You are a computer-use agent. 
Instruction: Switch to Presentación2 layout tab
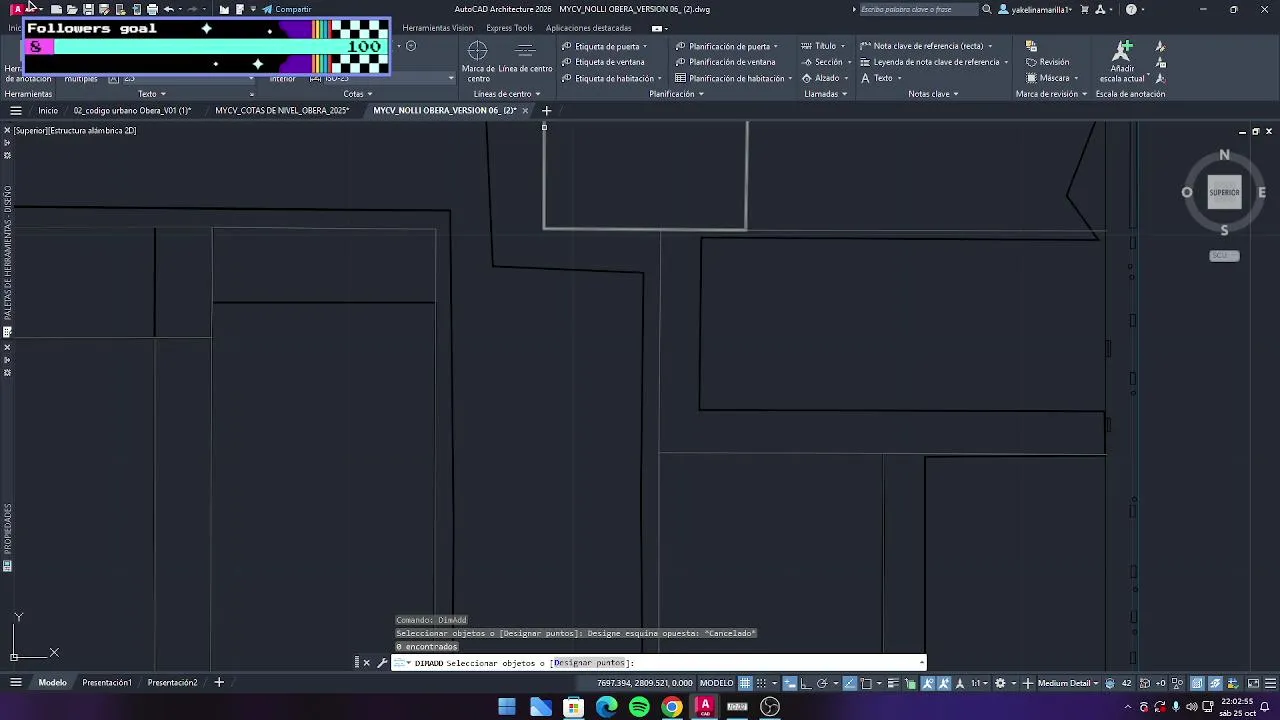(172, 683)
